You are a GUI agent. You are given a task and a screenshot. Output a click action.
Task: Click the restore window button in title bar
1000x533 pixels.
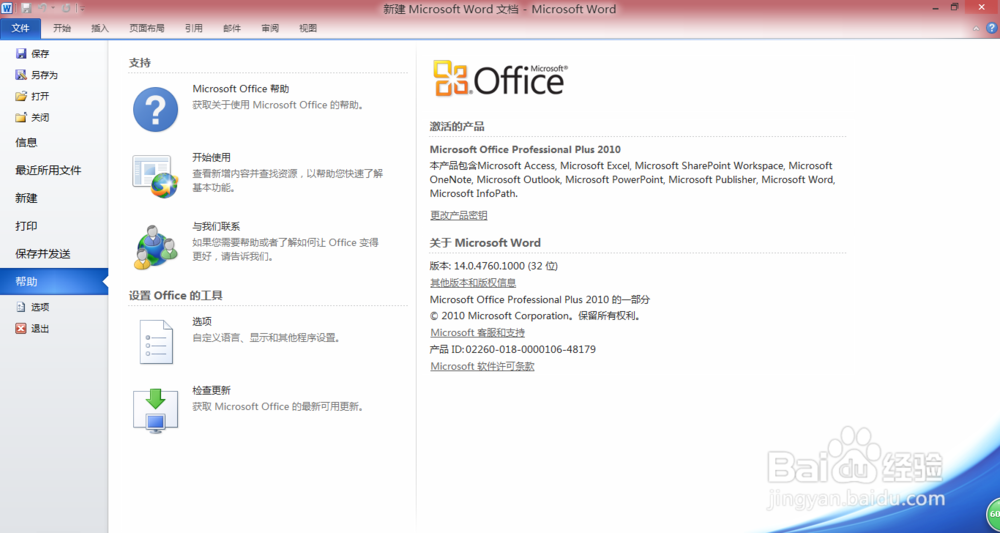point(955,7)
